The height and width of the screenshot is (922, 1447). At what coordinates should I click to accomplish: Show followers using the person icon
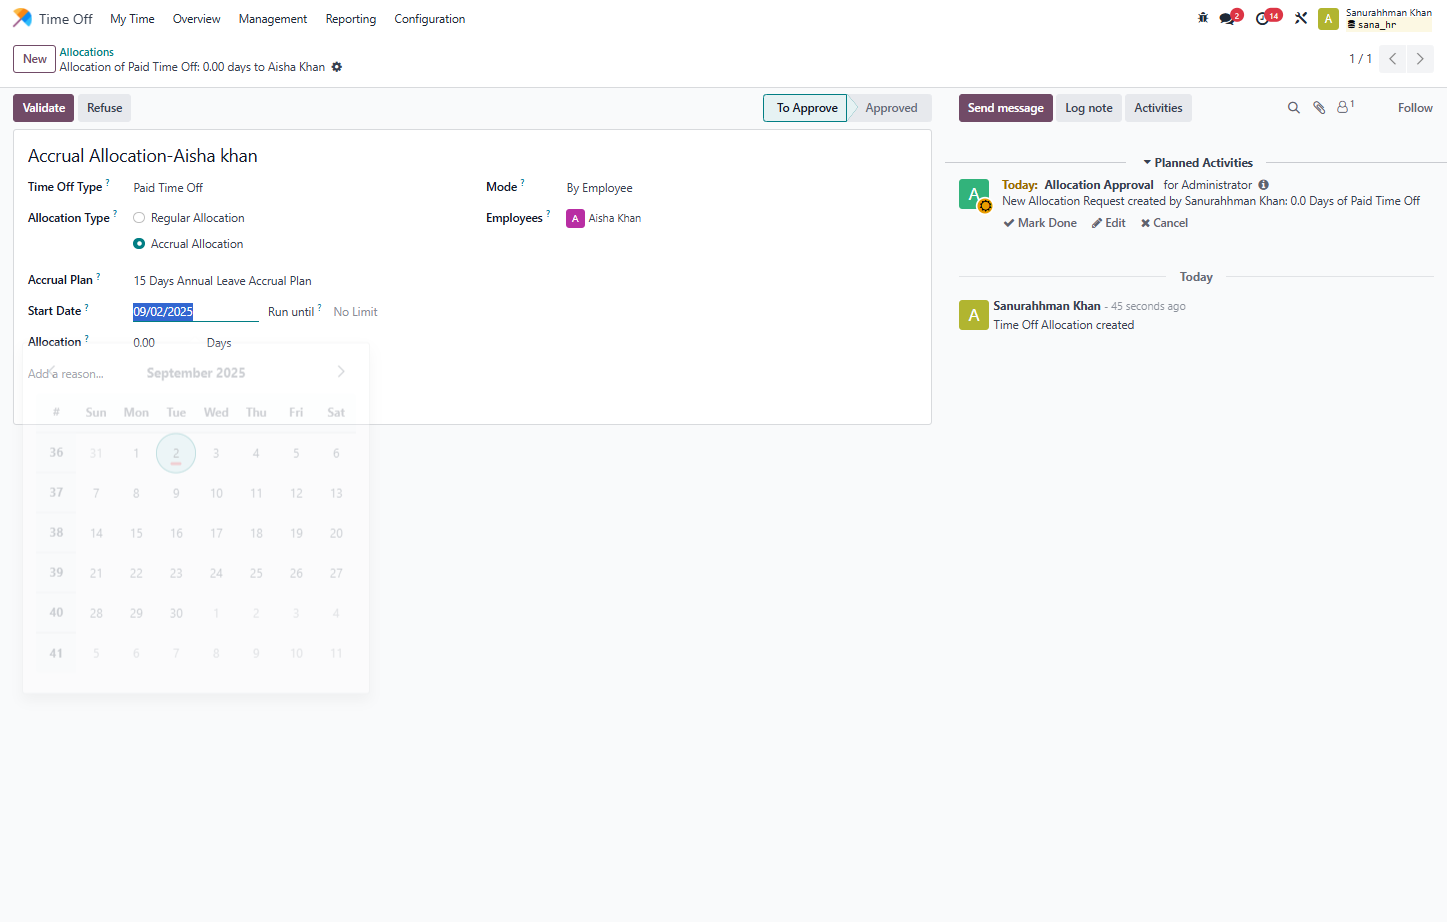click(x=1345, y=107)
